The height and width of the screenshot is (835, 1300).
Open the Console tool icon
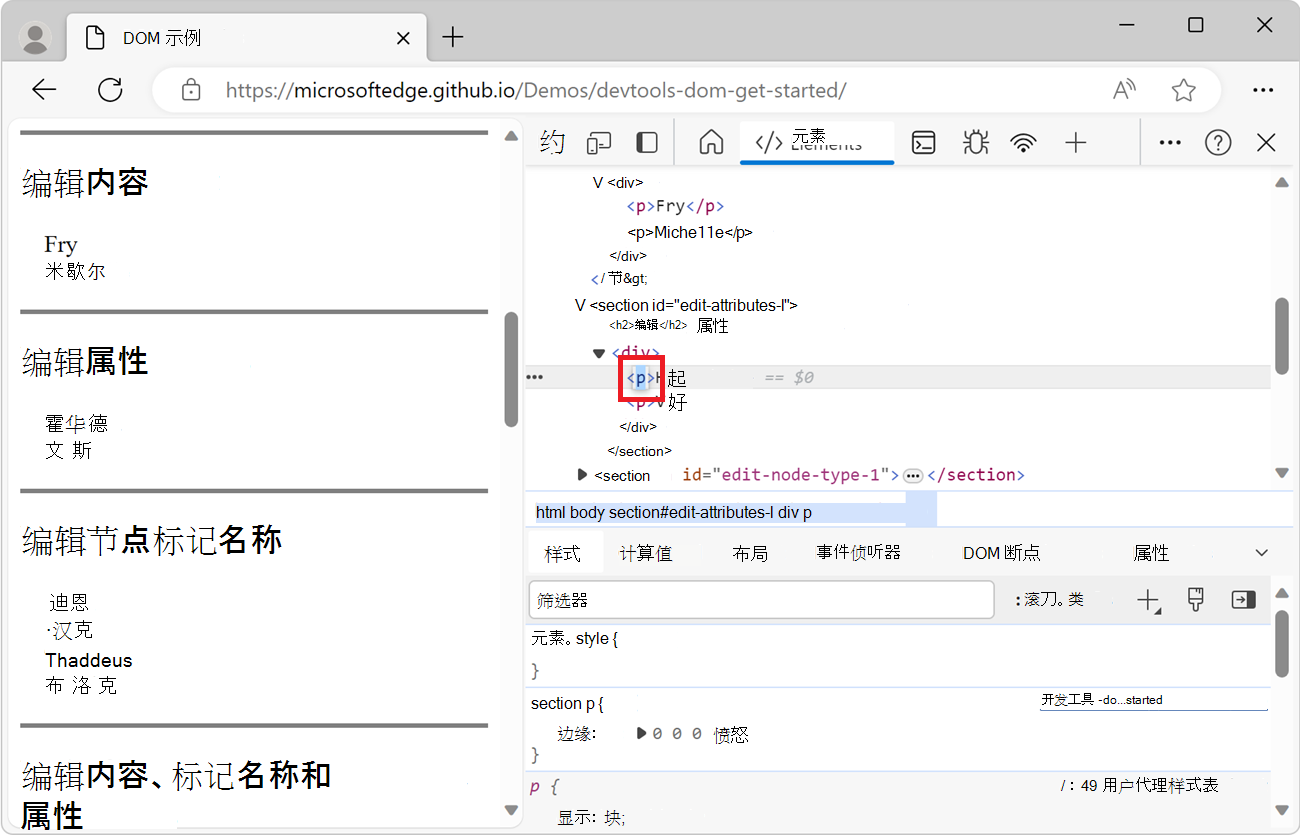pos(924,143)
